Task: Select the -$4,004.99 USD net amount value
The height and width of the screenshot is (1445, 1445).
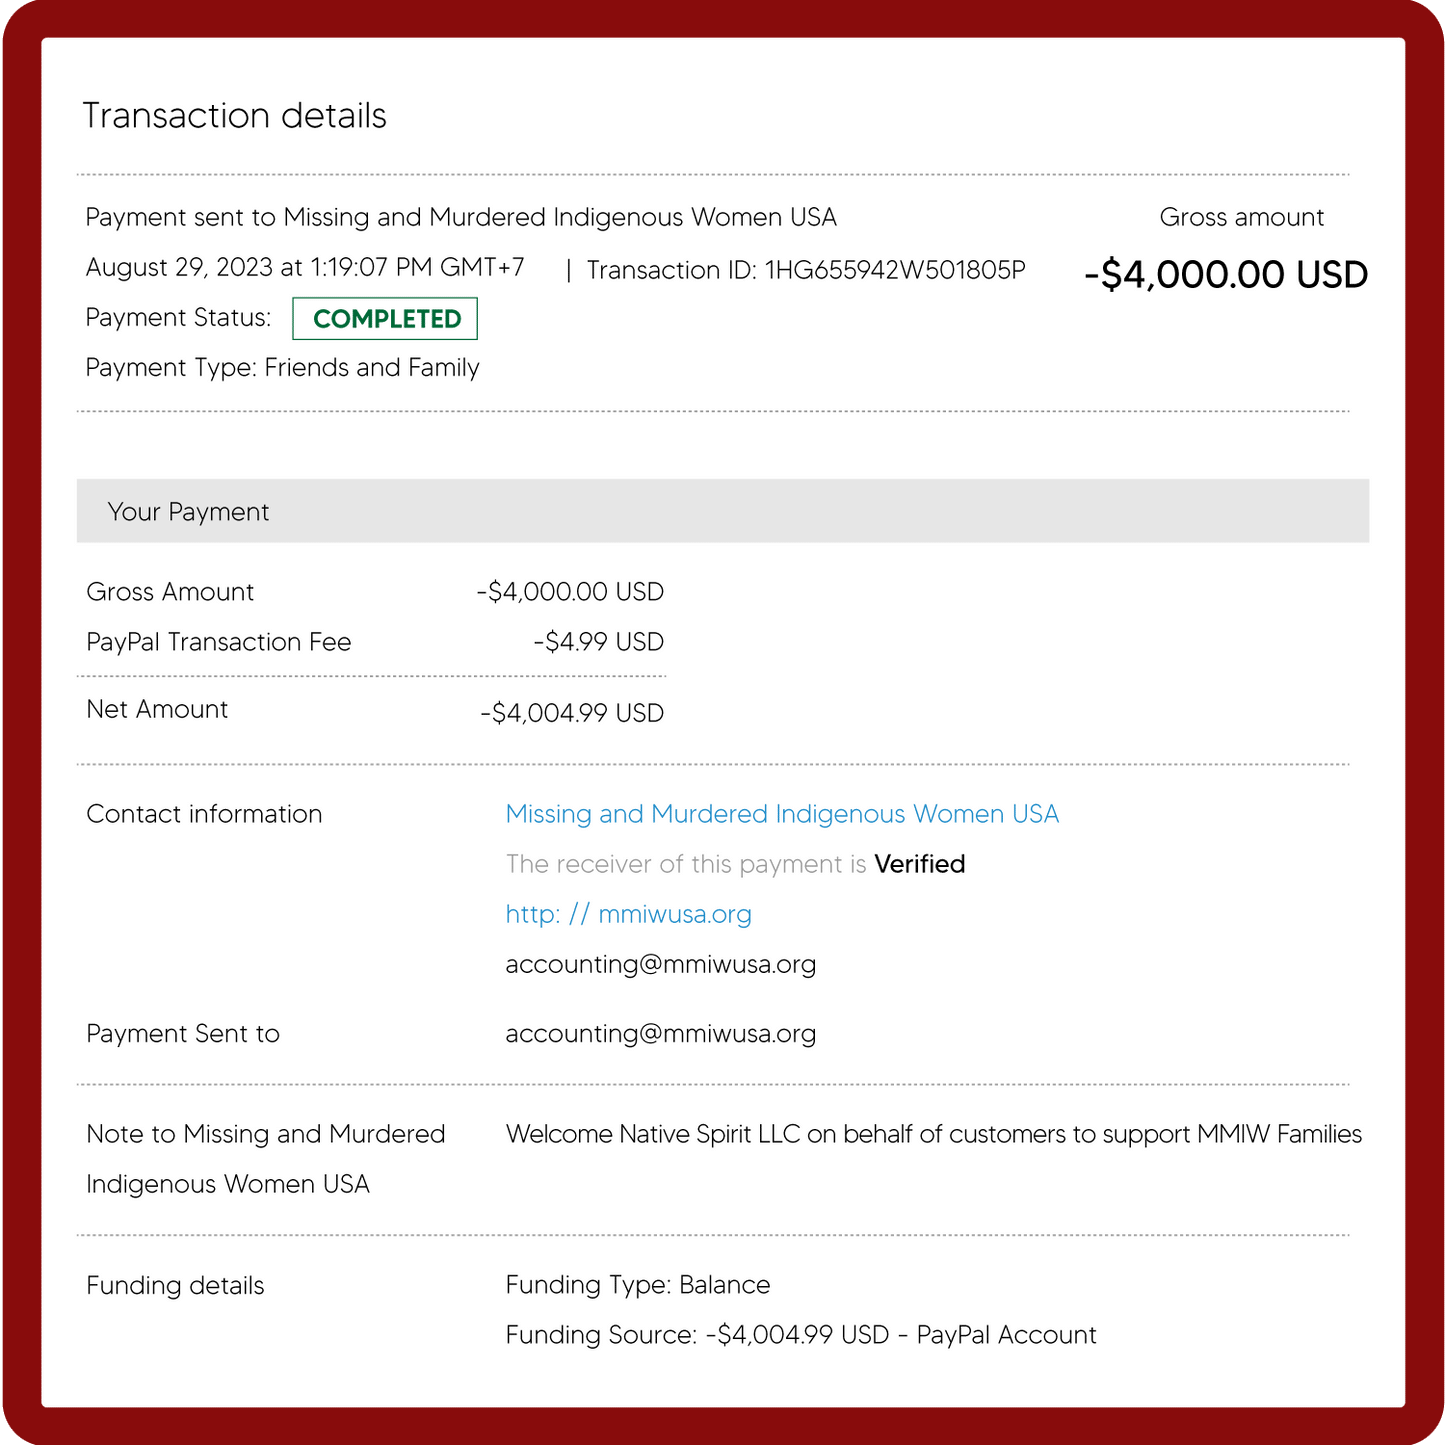Action: (x=572, y=713)
